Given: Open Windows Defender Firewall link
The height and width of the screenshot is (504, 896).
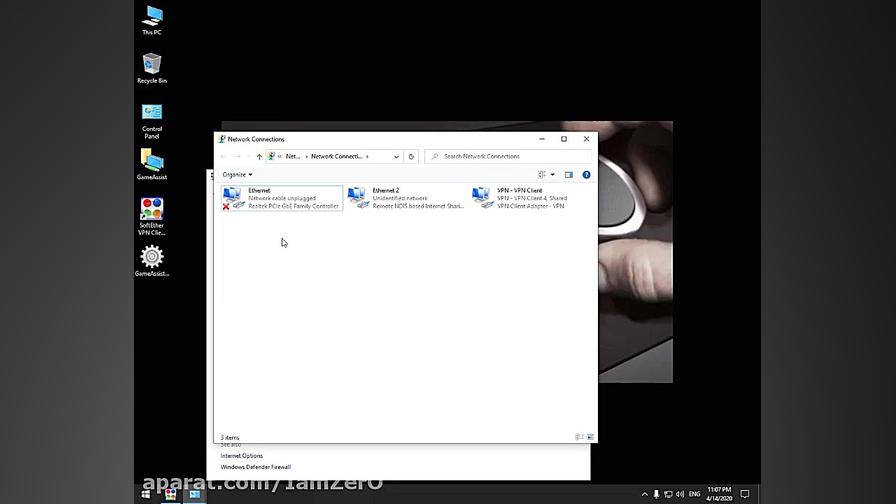Looking at the screenshot, I should [x=255, y=467].
